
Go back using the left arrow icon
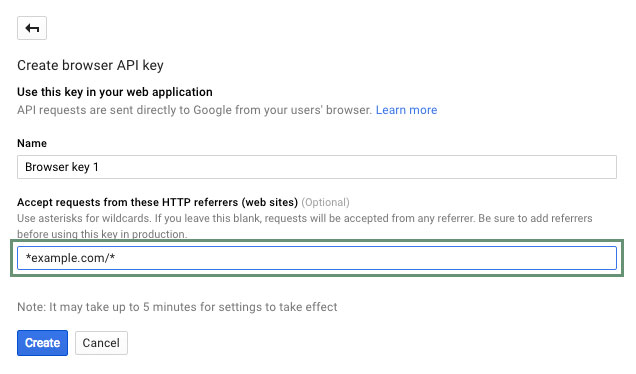pos(32,28)
